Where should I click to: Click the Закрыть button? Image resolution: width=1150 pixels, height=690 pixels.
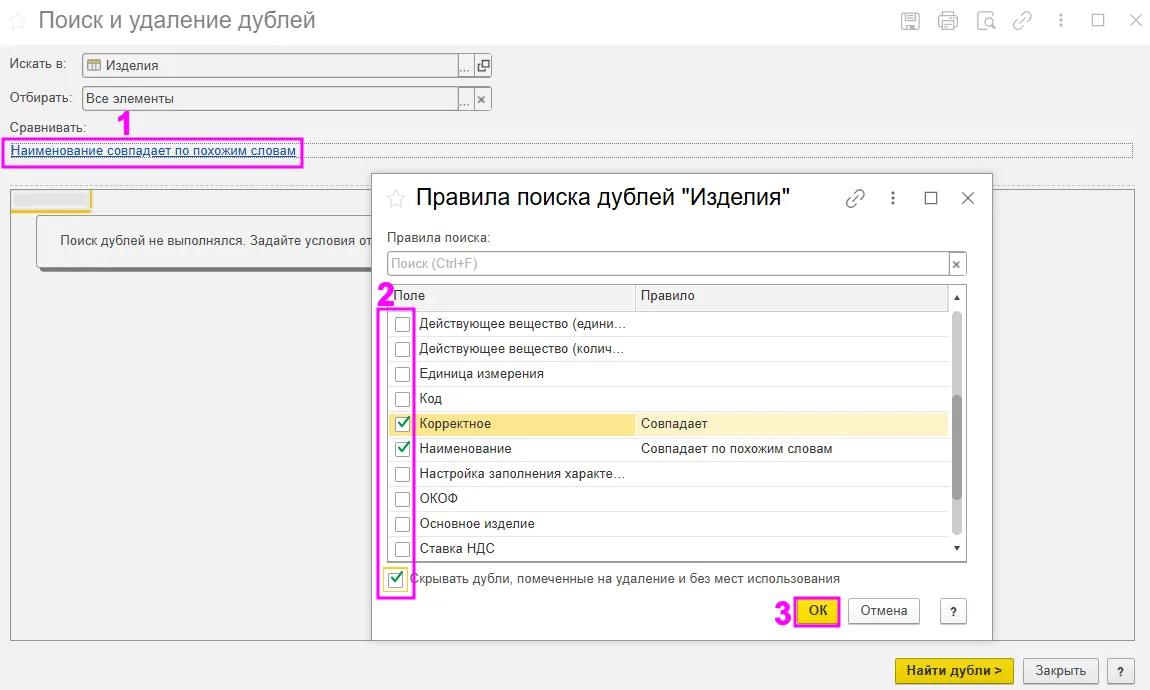pos(1061,671)
